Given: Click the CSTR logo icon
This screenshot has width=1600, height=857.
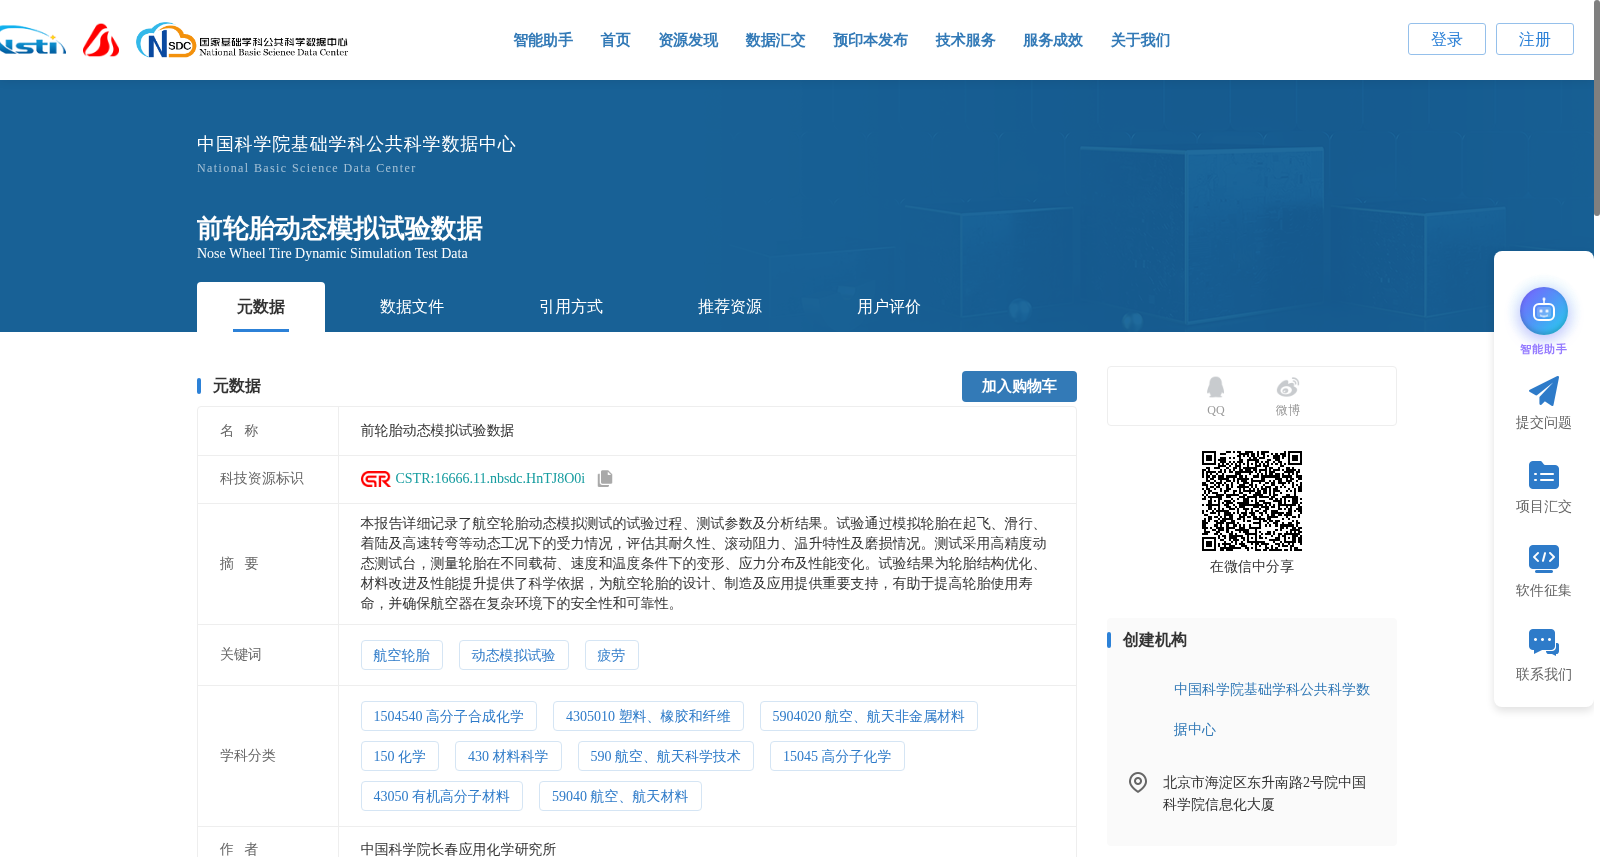Looking at the screenshot, I should [x=375, y=479].
